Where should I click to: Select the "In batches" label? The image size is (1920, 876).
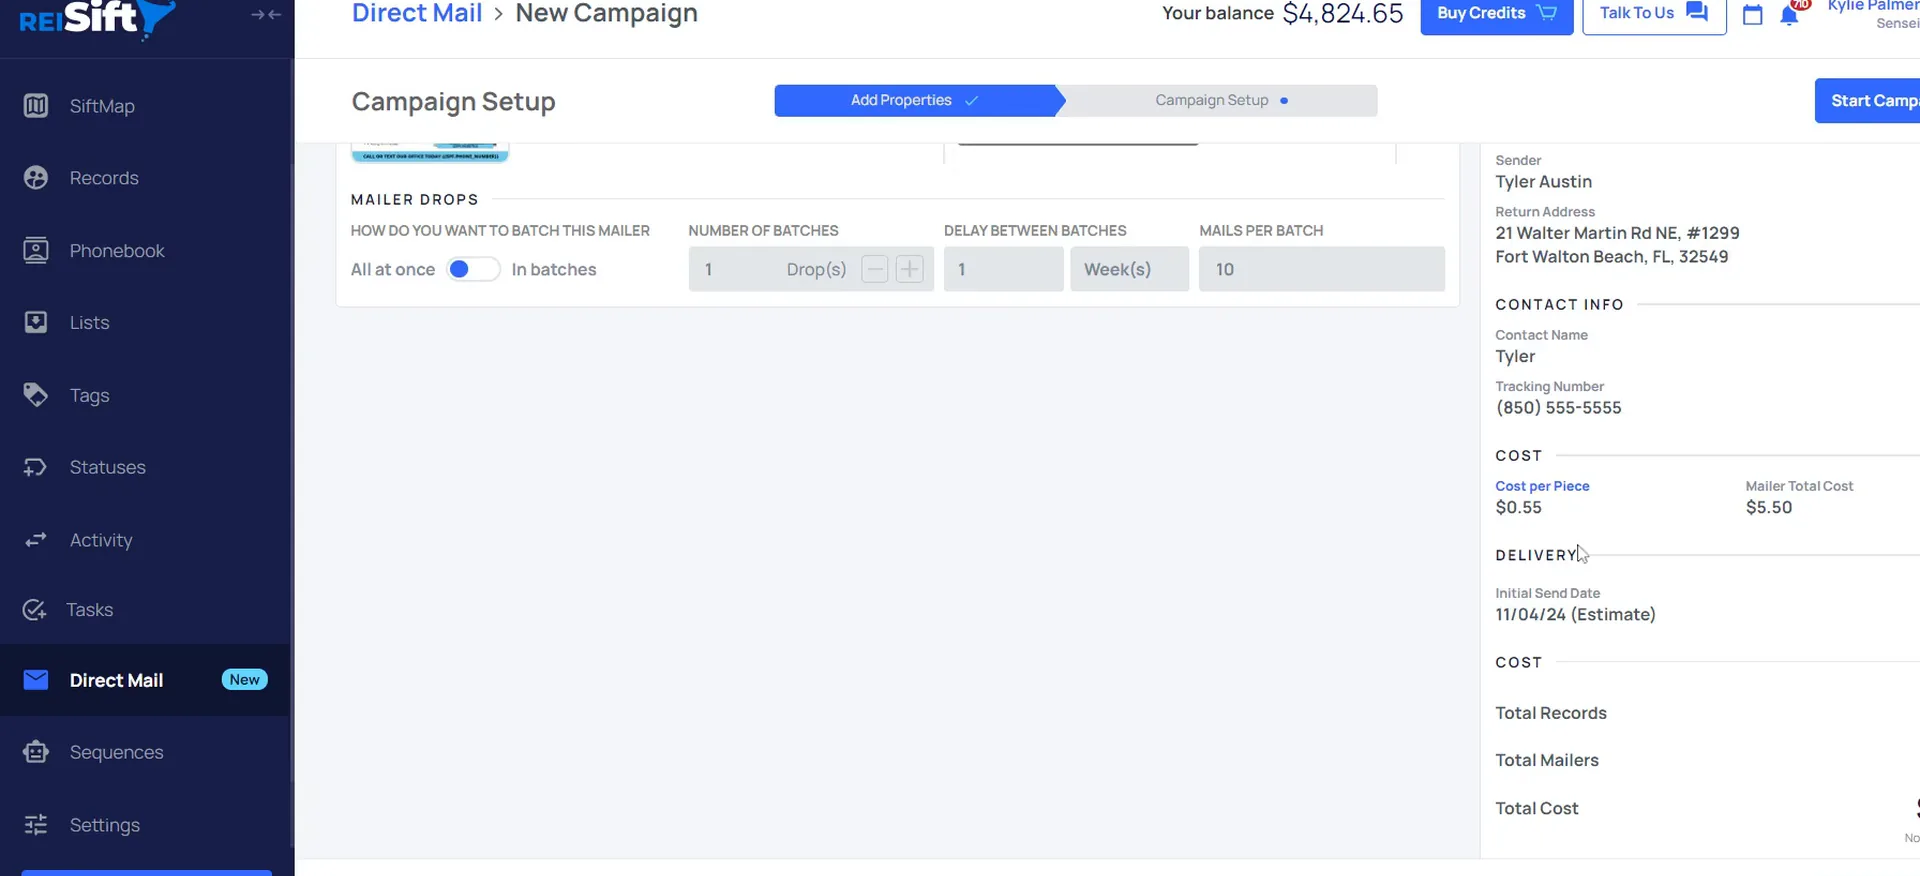tap(554, 269)
